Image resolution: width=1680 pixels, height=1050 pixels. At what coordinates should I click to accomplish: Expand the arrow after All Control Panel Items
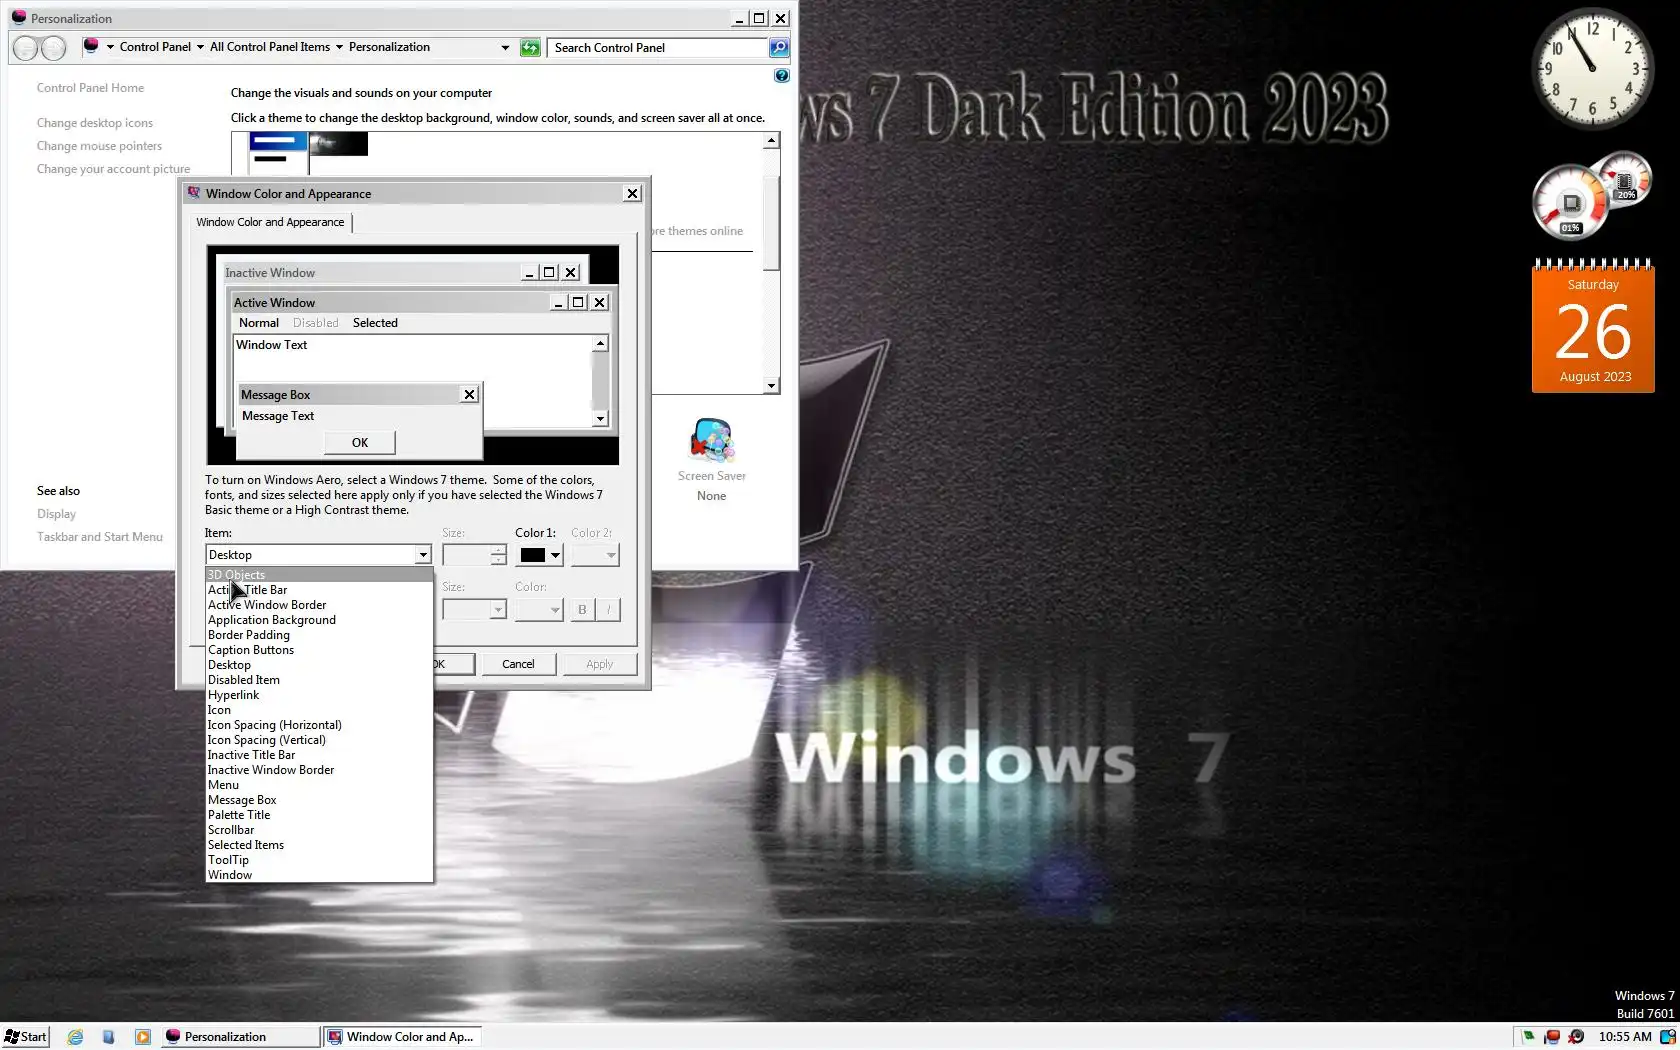click(x=339, y=47)
